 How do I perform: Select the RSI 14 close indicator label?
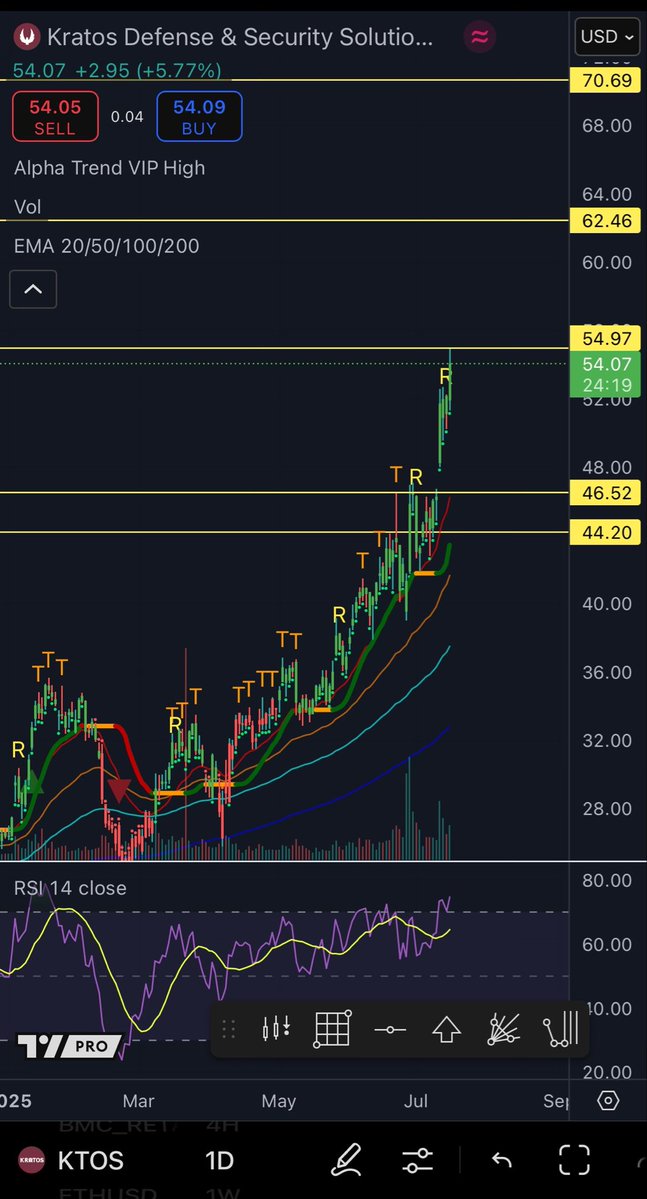[x=70, y=888]
